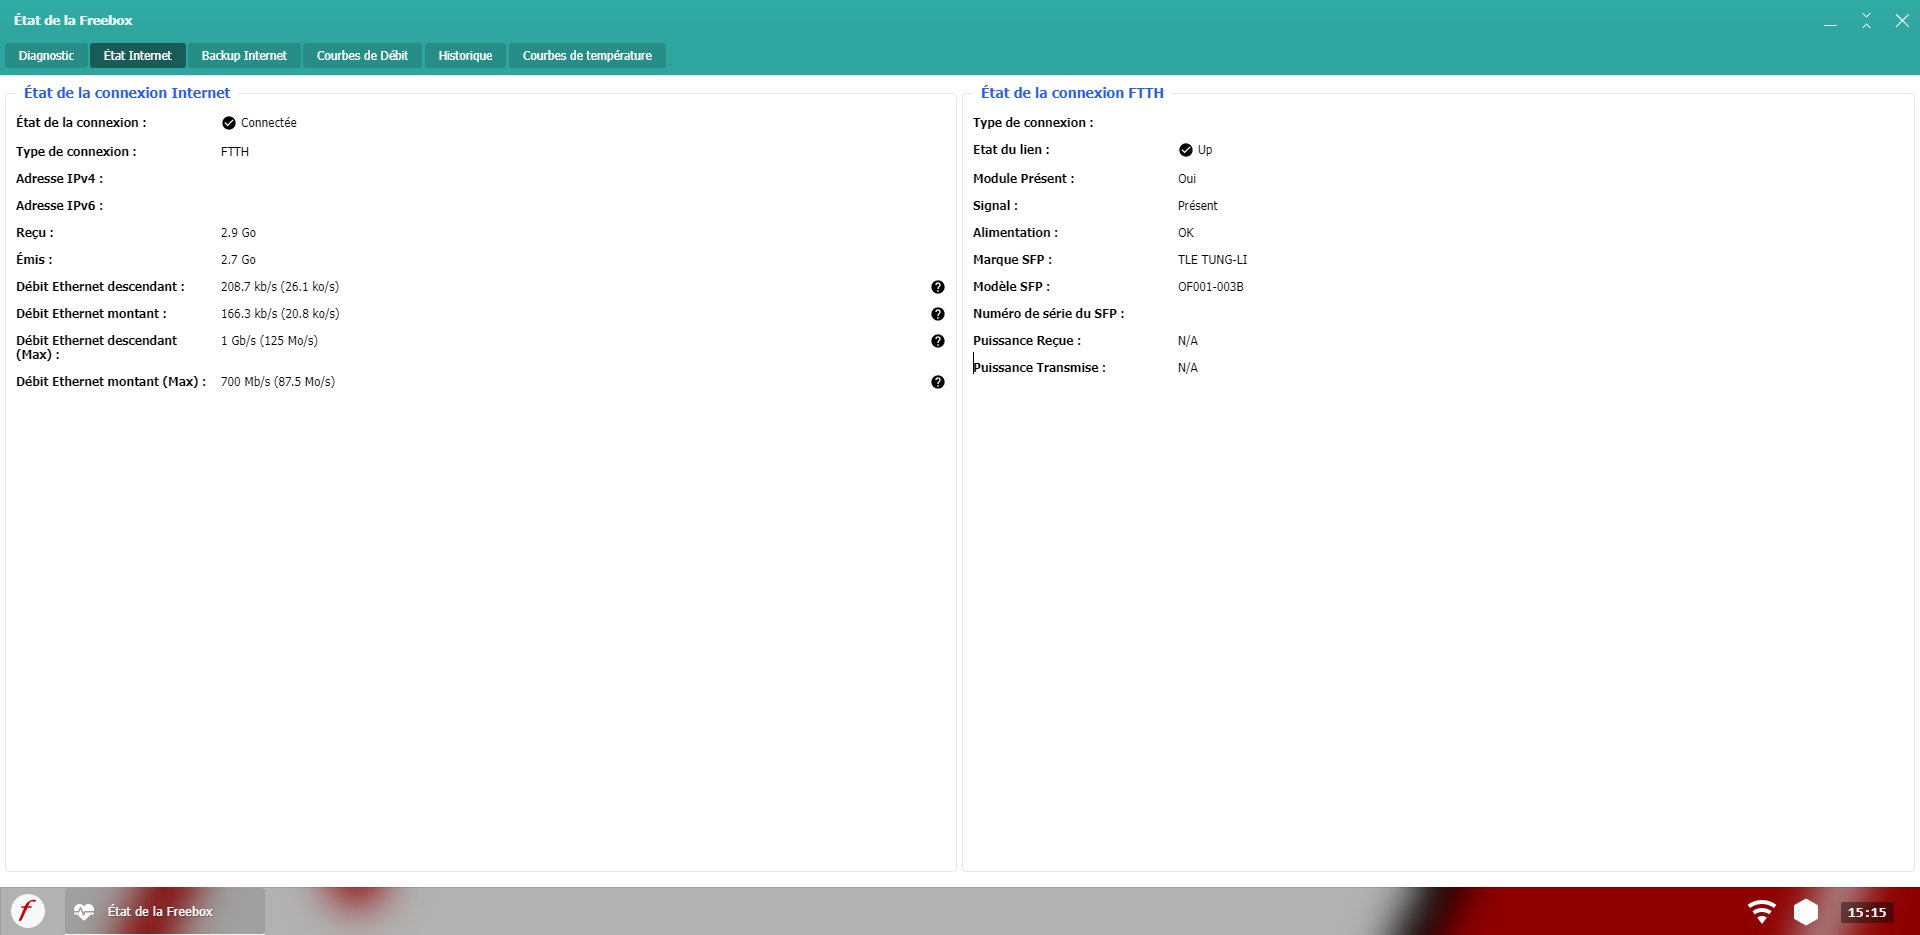Image resolution: width=1920 pixels, height=935 pixels.
Task: Click the Émis label
Action: click(34, 260)
